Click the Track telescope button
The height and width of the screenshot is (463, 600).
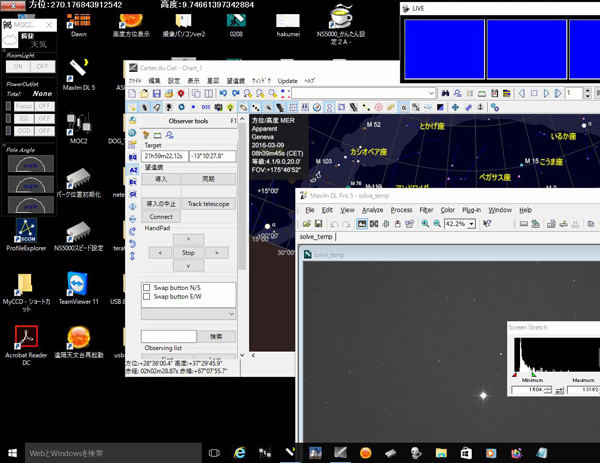209,204
